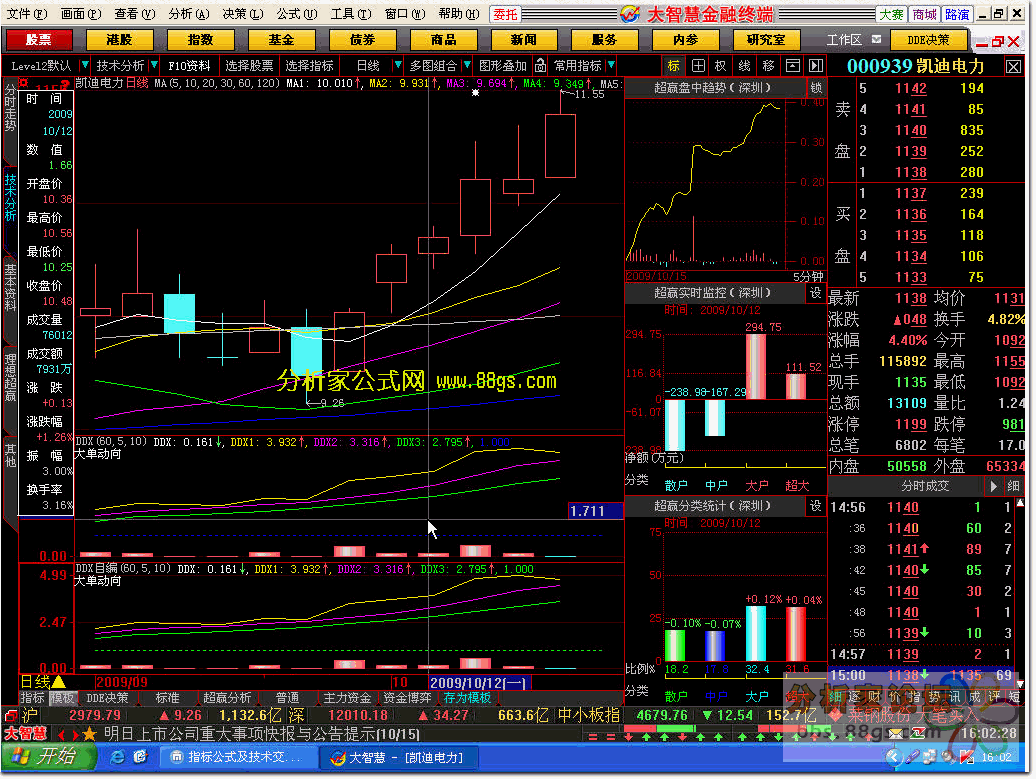Open the 日线 period dropdown arrow
Viewport: 1036px width, 779px height.
click(x=397, y=65)
